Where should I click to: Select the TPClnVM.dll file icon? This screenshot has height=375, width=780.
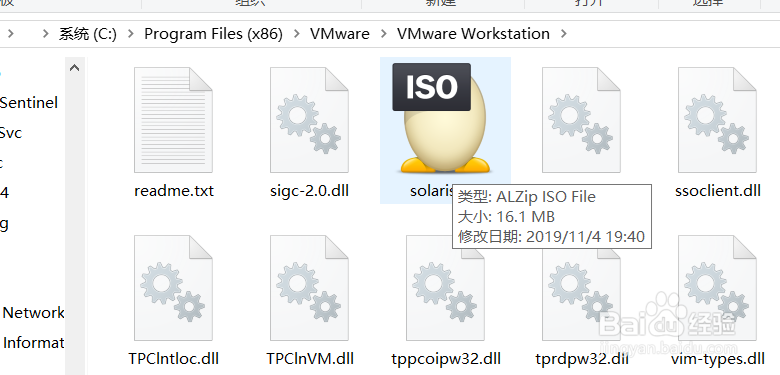point(309,288)
